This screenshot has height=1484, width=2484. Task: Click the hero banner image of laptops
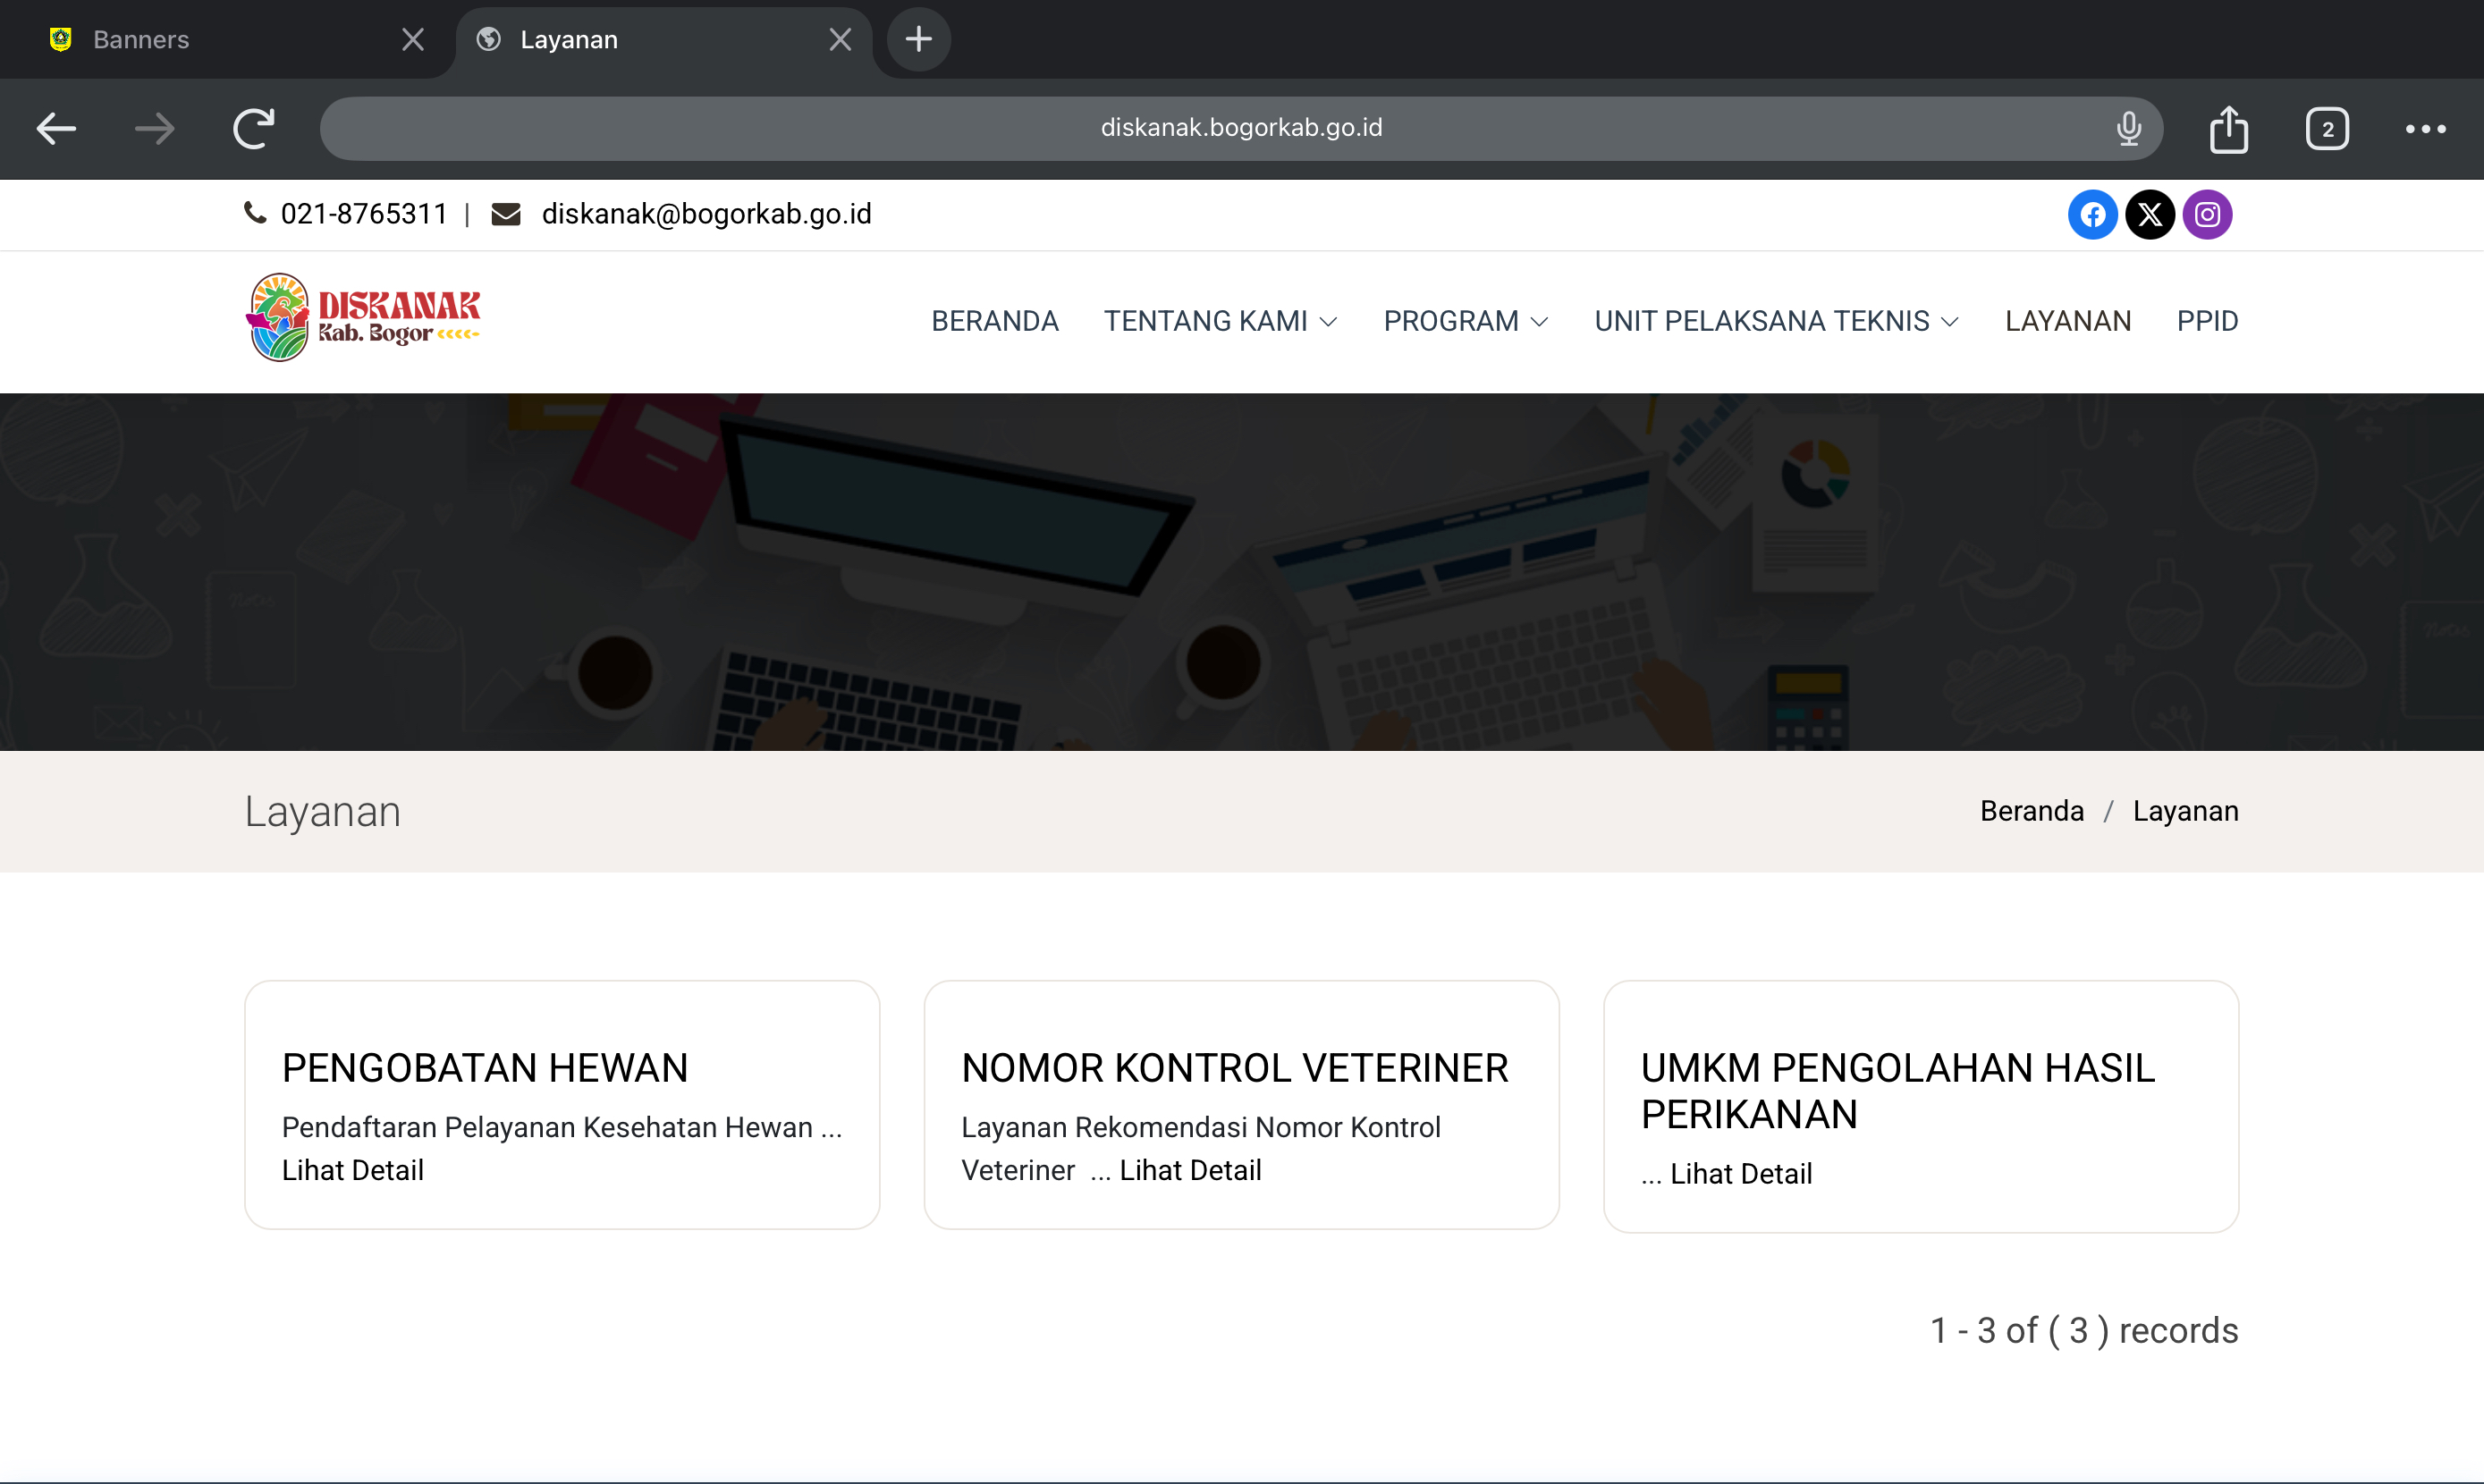(1242, 572)
